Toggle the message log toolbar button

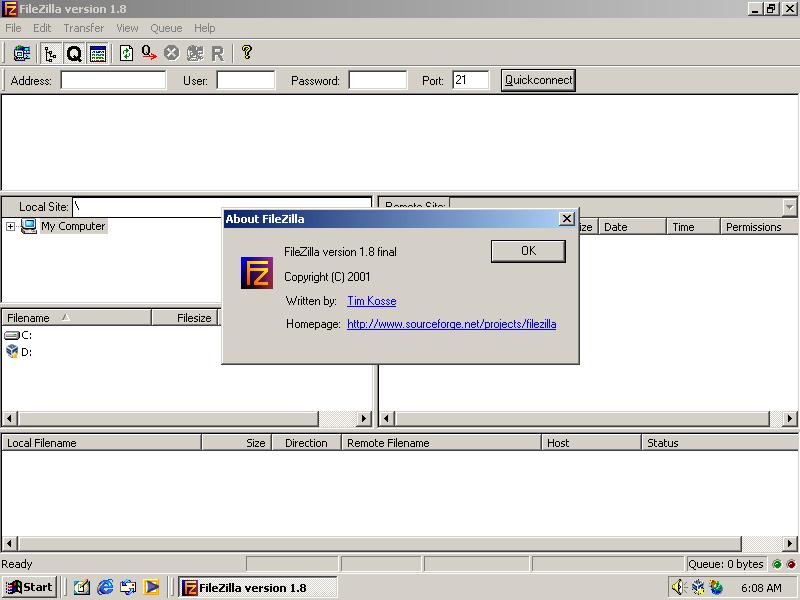point(98,53)
